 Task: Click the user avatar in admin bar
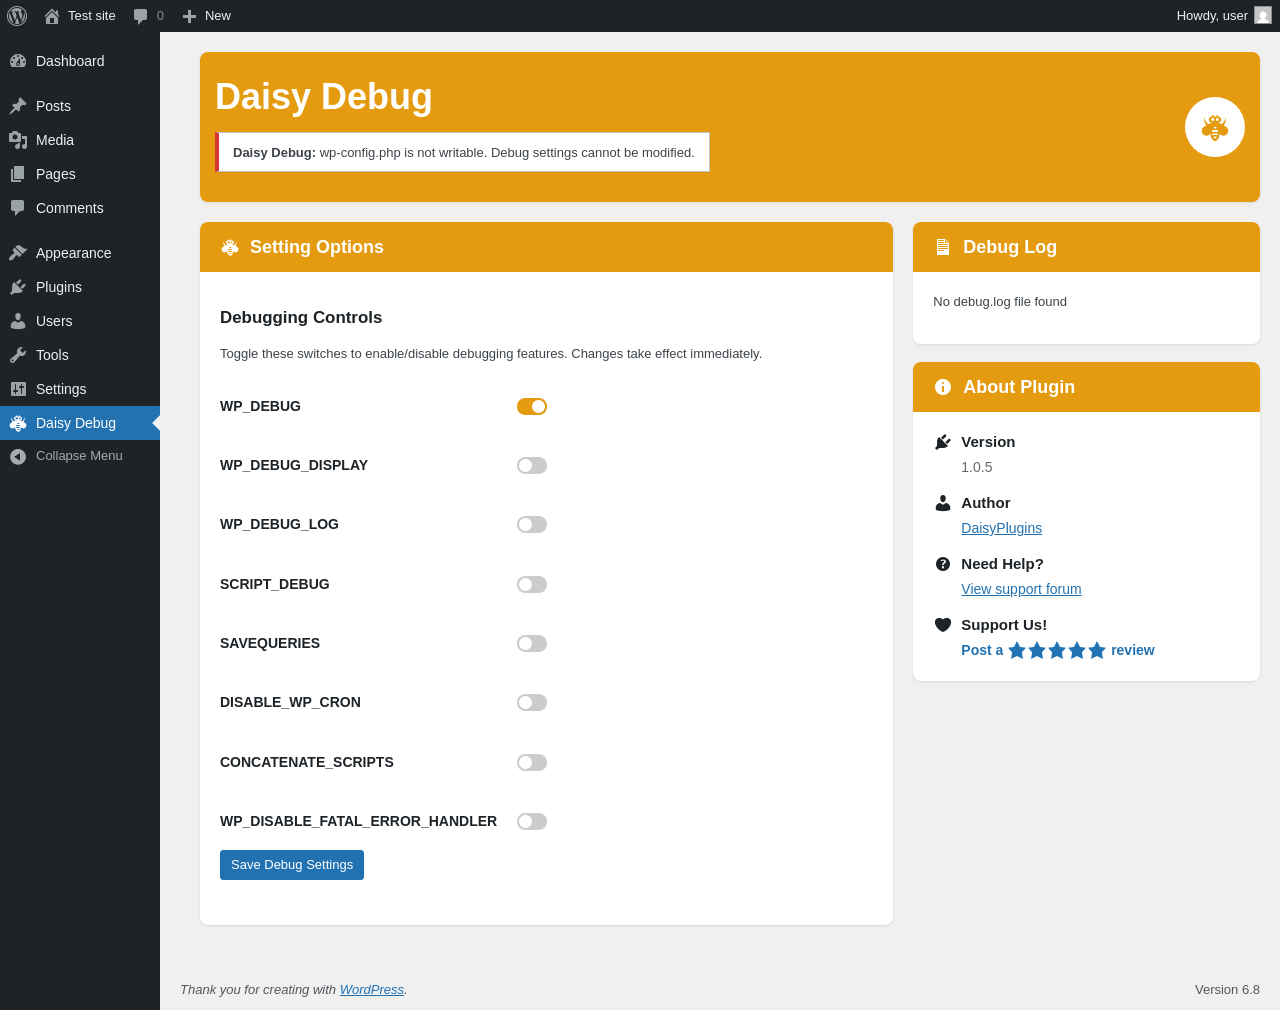(x=1263, y=16)
